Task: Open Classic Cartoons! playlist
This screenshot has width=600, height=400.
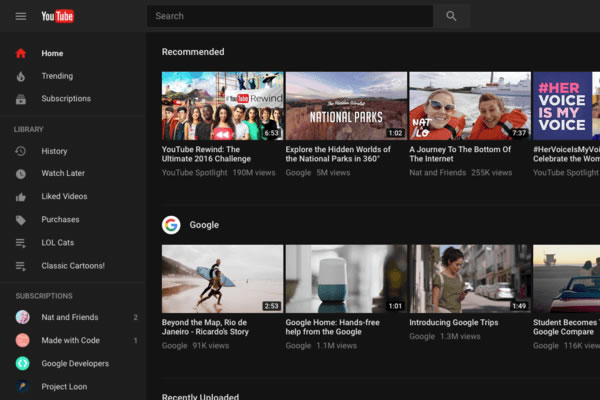Action: pyautogui.click(x=73, y=266)
